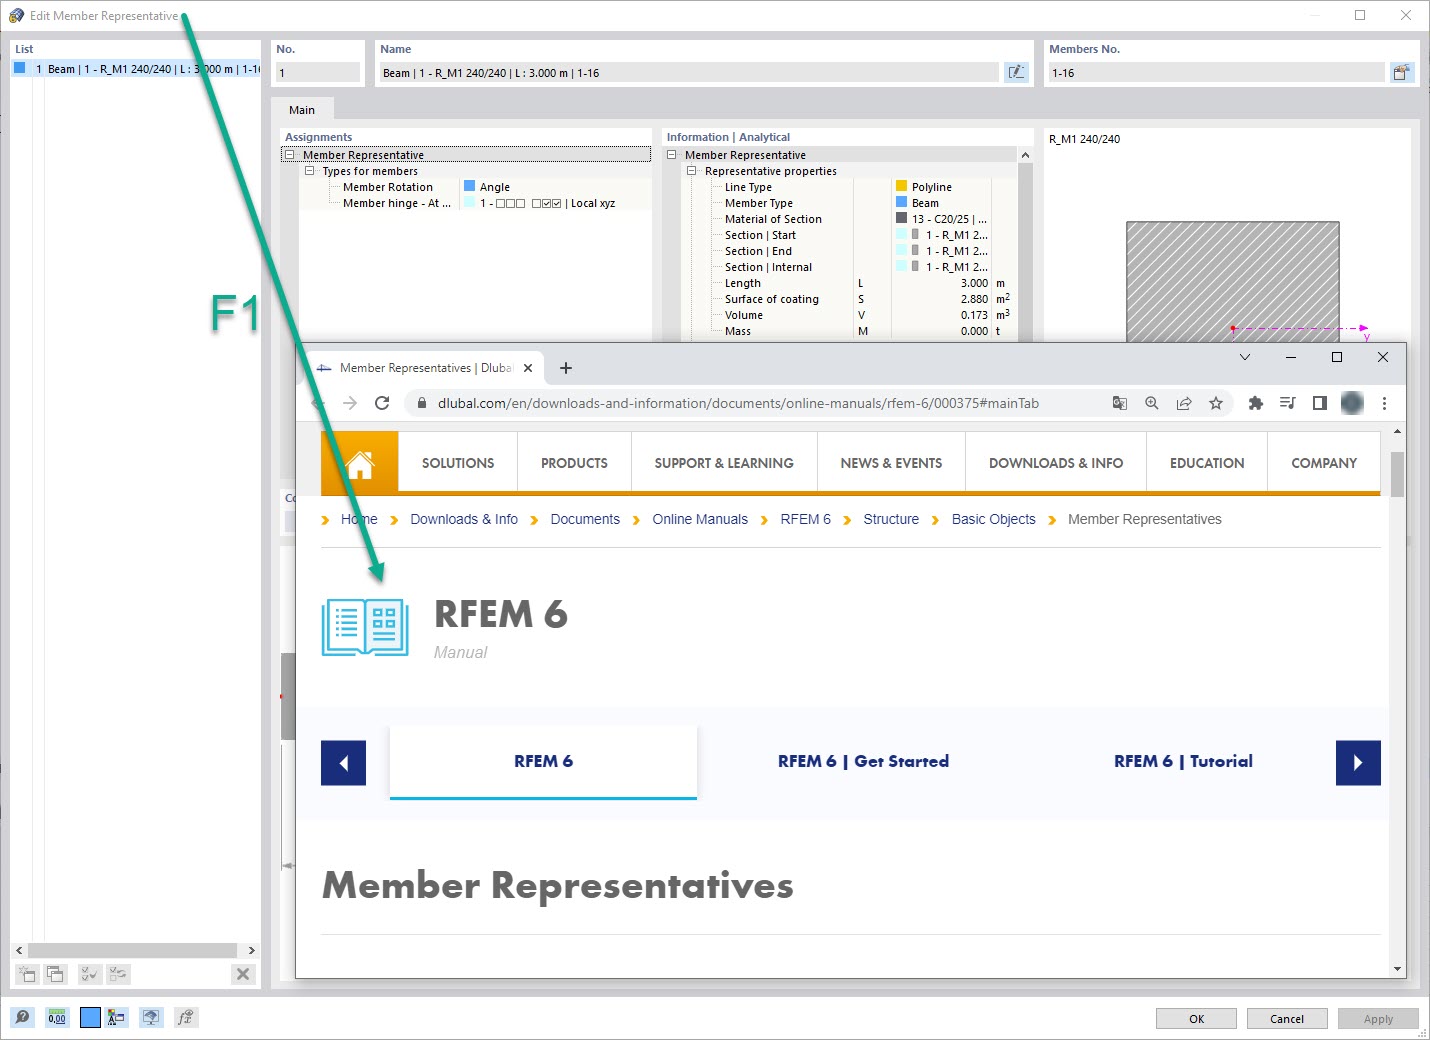Open the fx formula visibility icon
This screenshot has width=1430, height=1040.
185,1017
